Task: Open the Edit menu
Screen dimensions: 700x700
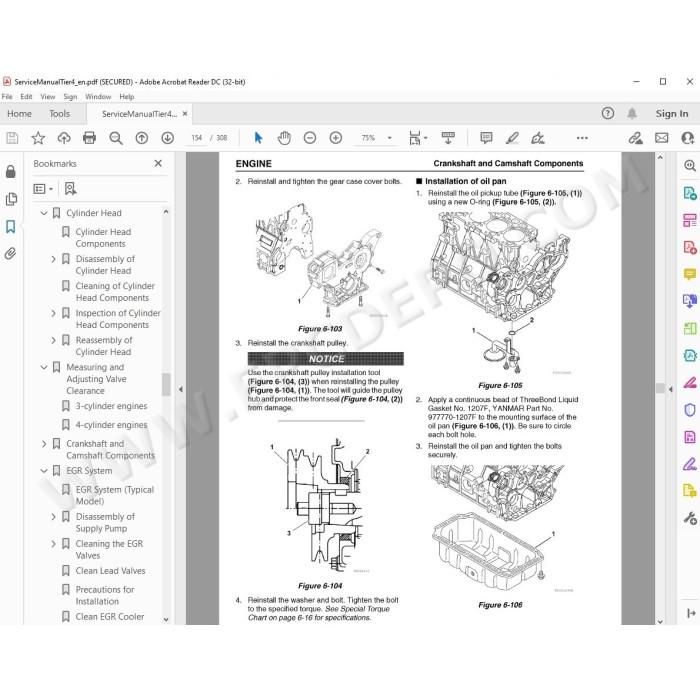Action: tap(26, 96)
